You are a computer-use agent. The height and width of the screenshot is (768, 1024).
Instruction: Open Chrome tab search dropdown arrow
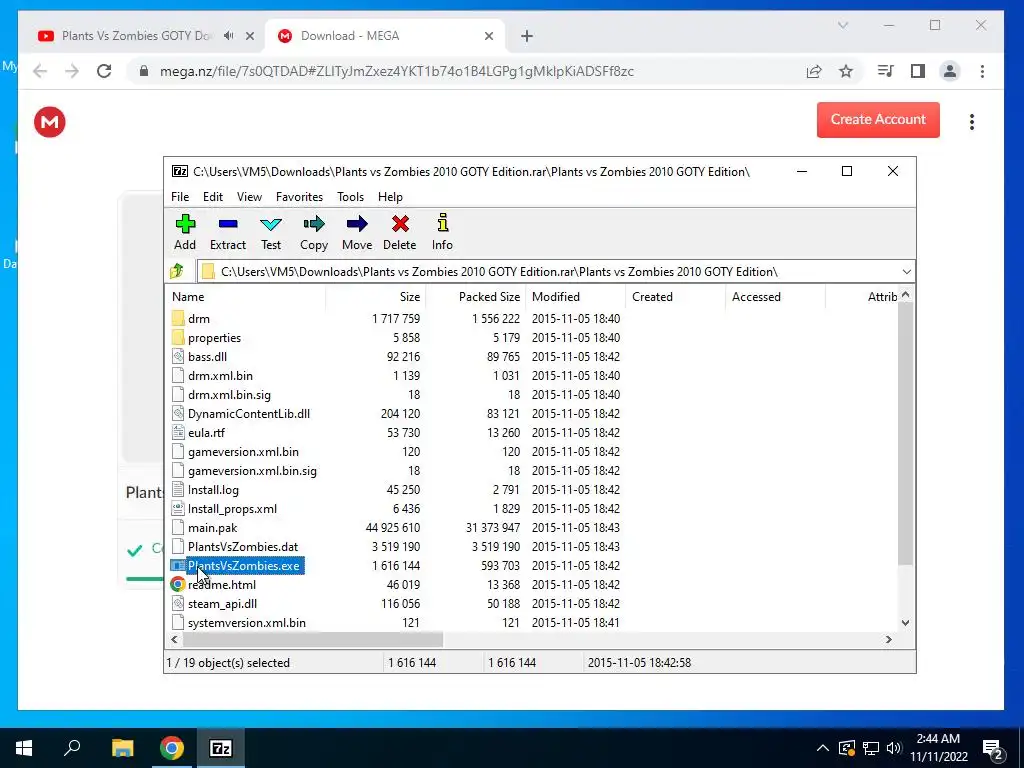click(843, 25)
